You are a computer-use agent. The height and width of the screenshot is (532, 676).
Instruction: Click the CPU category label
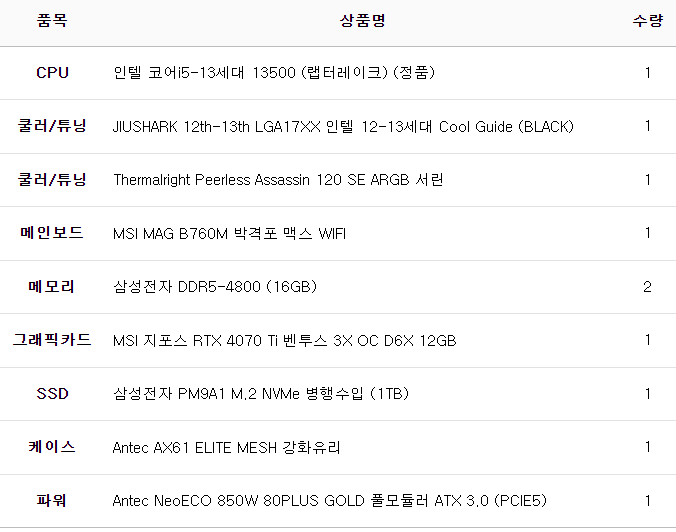(52, 73)
